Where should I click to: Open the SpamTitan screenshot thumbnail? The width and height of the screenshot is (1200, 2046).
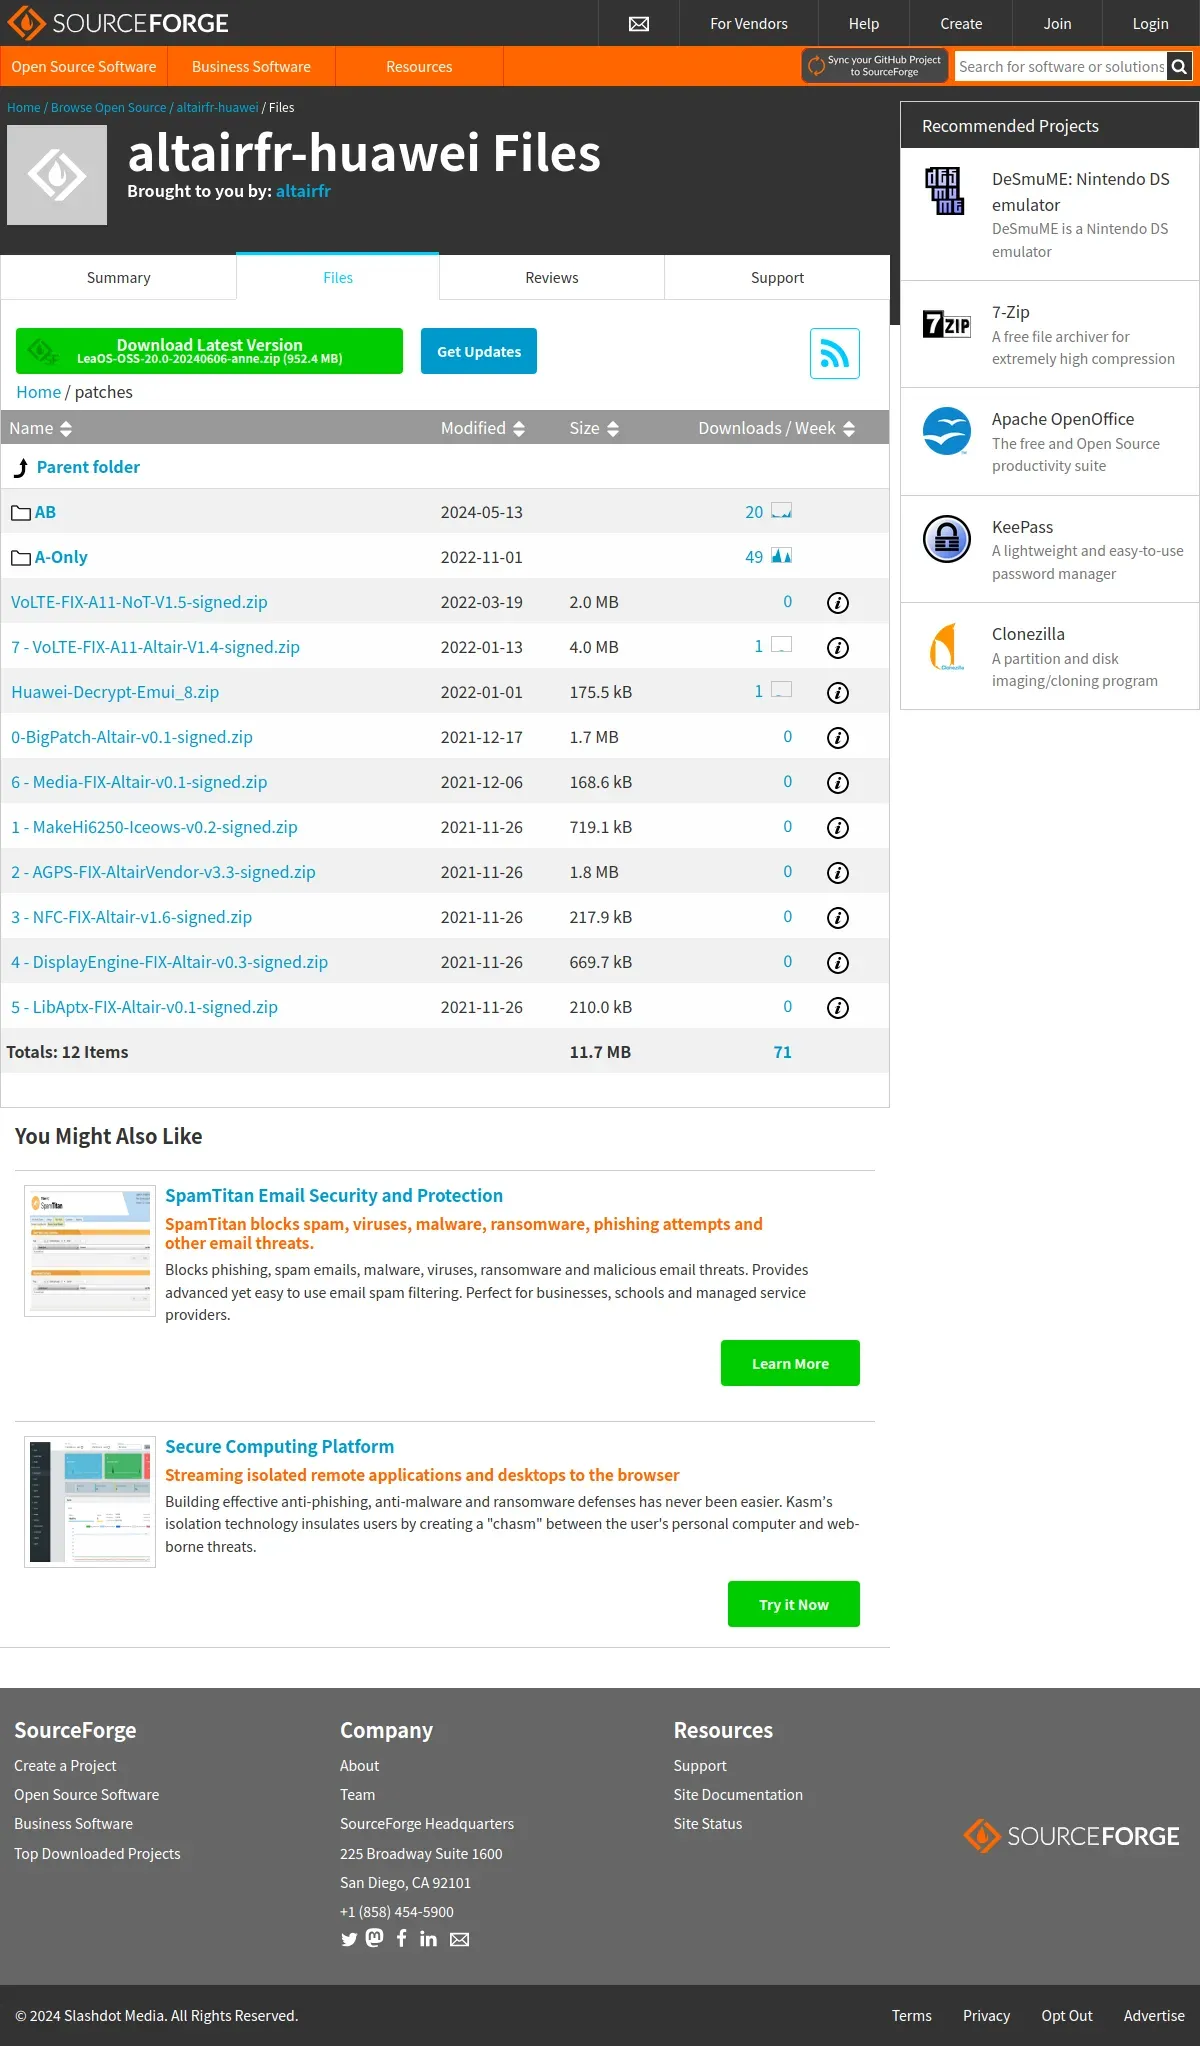(x=90, y=1251)
